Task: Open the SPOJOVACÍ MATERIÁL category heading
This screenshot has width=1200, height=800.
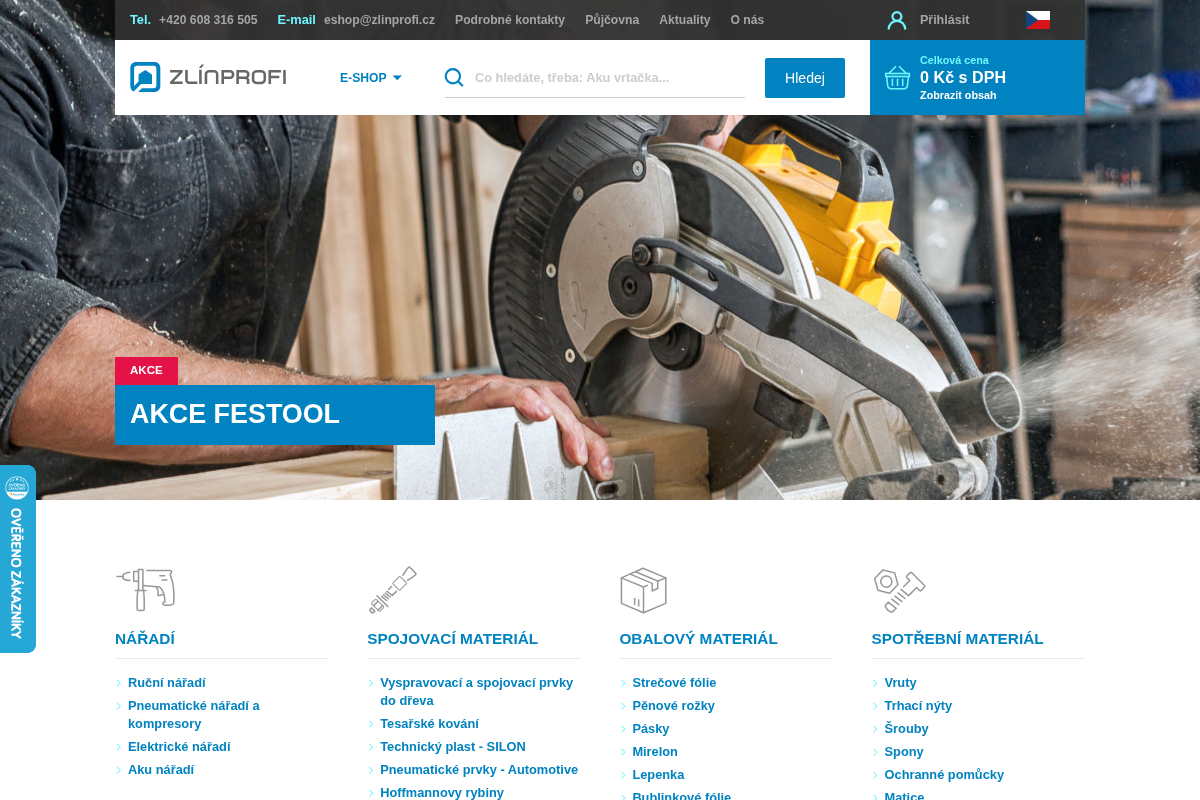Action: click(x=452, y=639)
